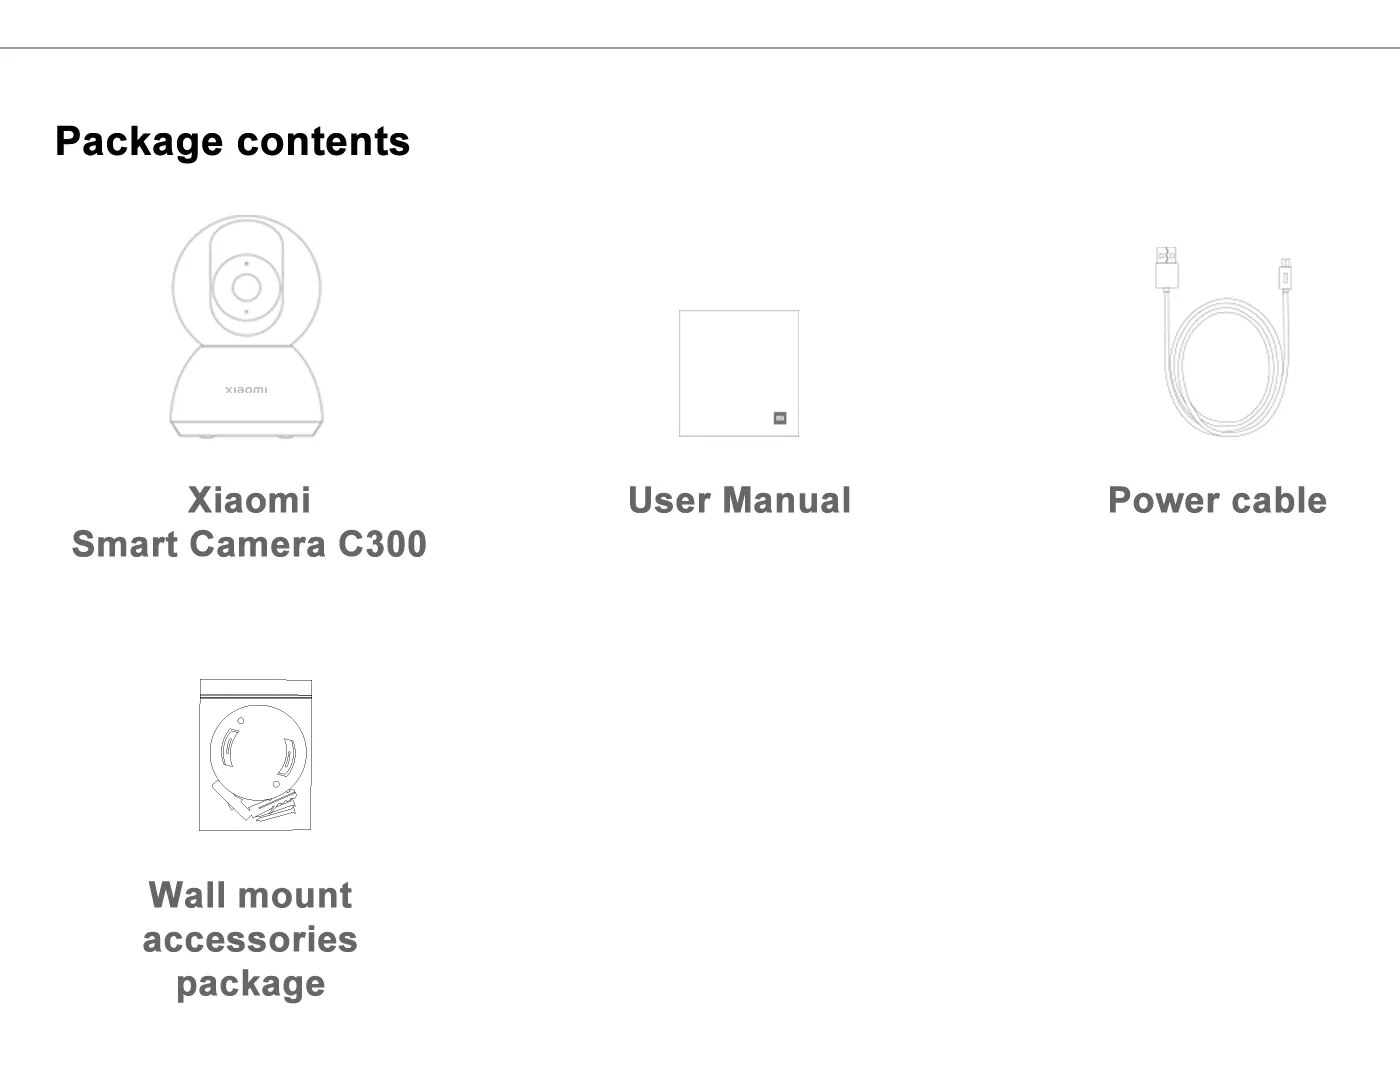This screenshot has width=1400, height=1082.
Task: Click the Package contents heading
Action: pyautogui.click(x=232, y=141)
